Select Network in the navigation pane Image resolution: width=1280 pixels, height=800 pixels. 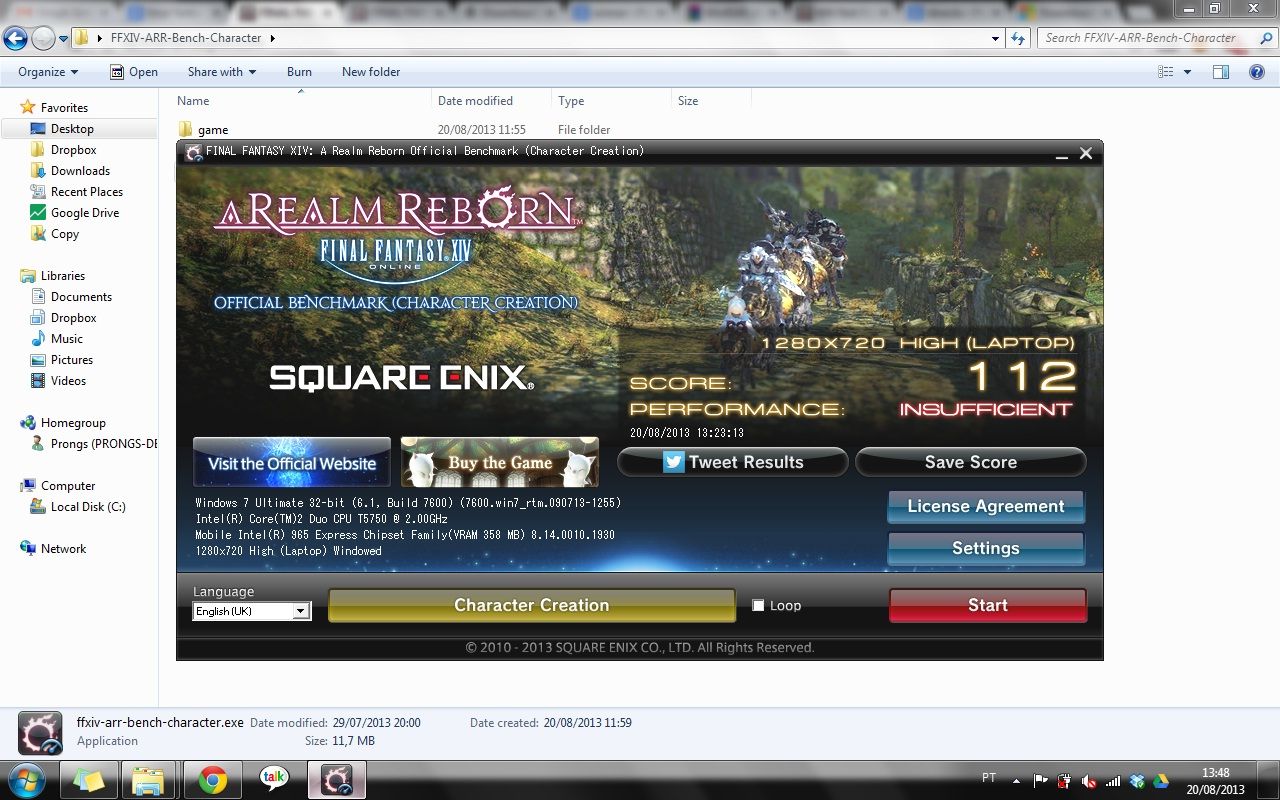point(63,548)
